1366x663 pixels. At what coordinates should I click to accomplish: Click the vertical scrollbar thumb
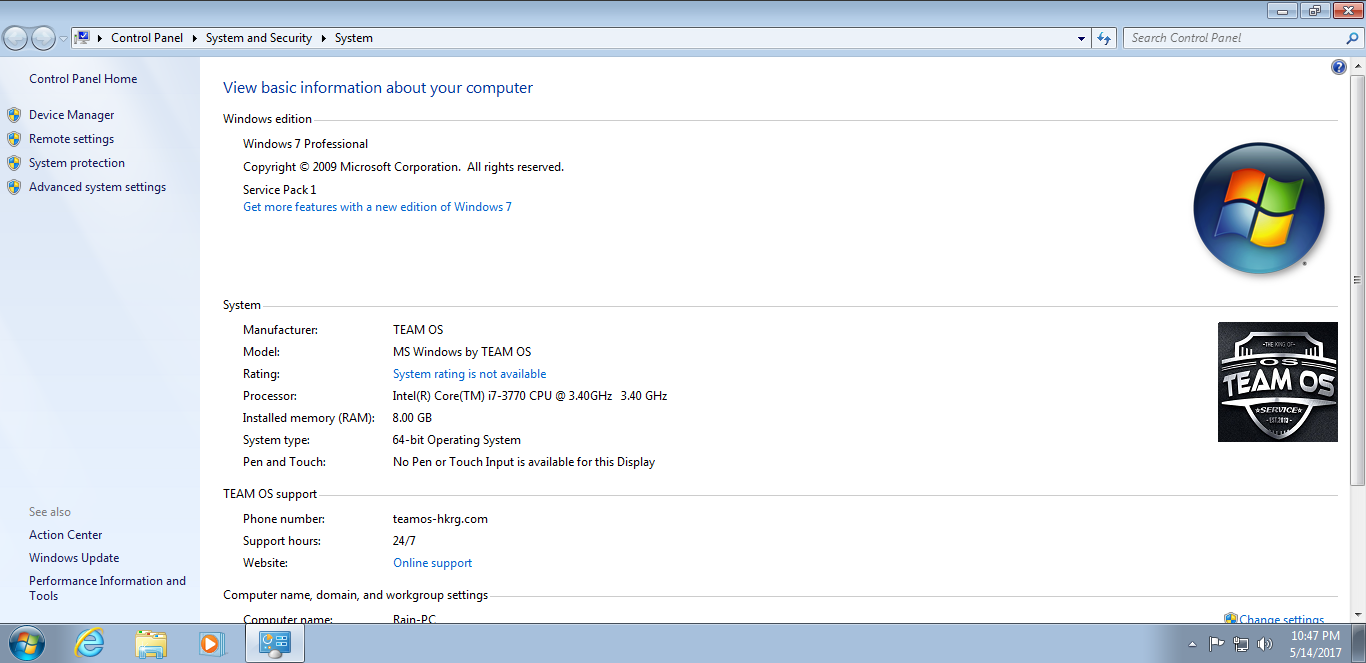coord(1358,280)
